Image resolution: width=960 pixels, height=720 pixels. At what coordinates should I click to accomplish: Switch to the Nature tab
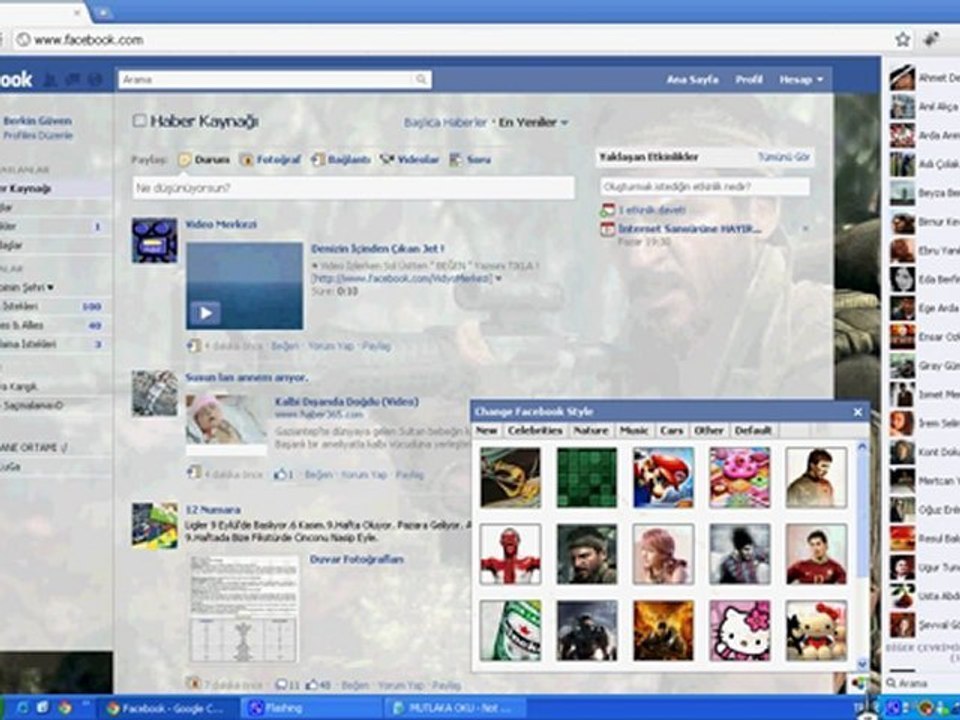591,430
